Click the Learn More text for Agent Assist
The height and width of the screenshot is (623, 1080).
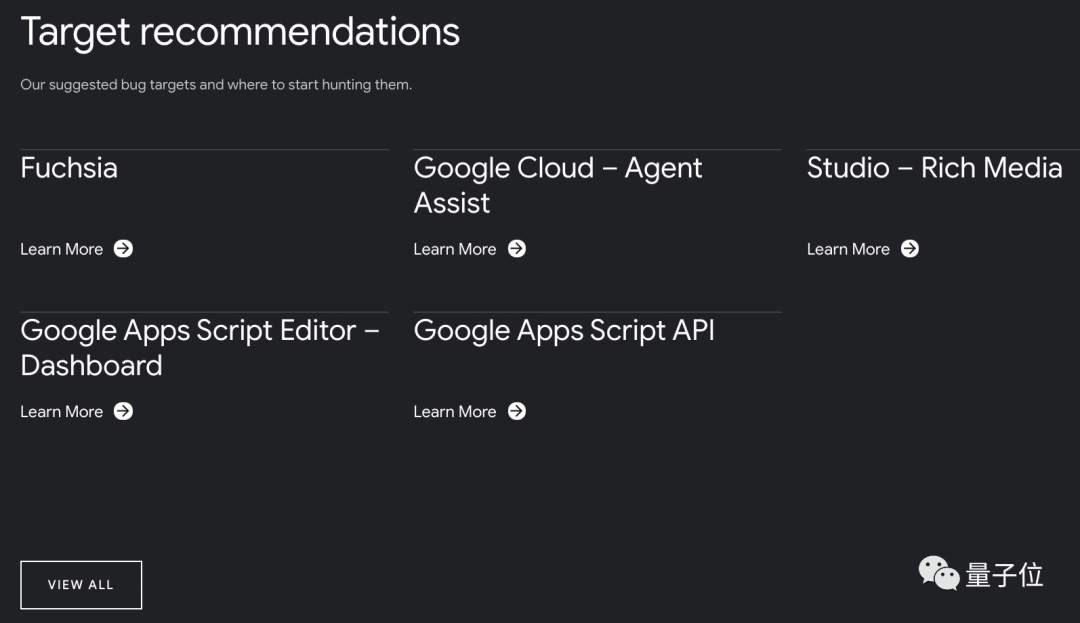455,249
